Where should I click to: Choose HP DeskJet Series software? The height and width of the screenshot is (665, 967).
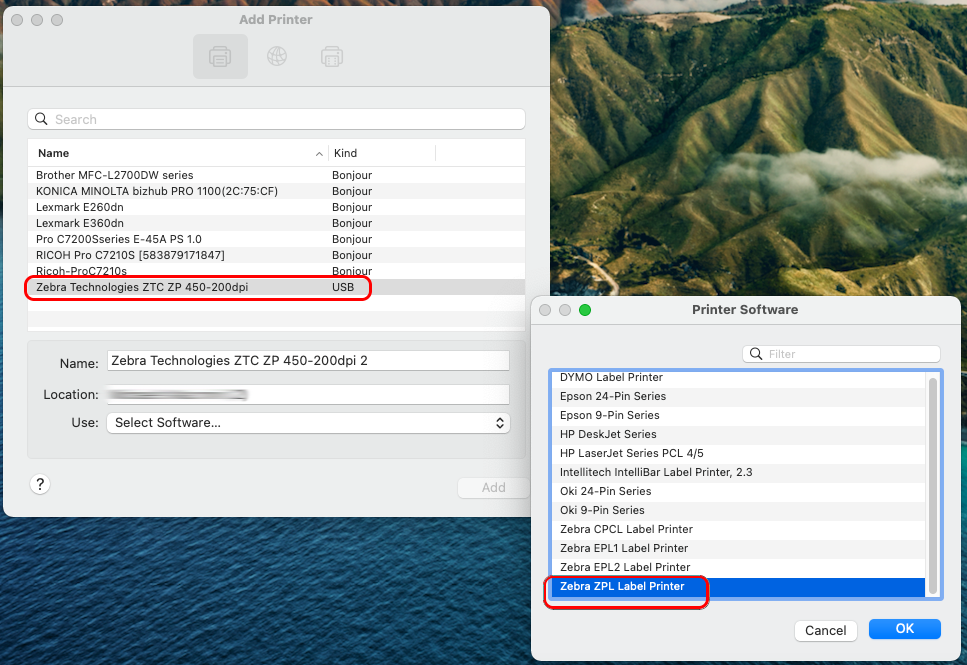point(738,434)
